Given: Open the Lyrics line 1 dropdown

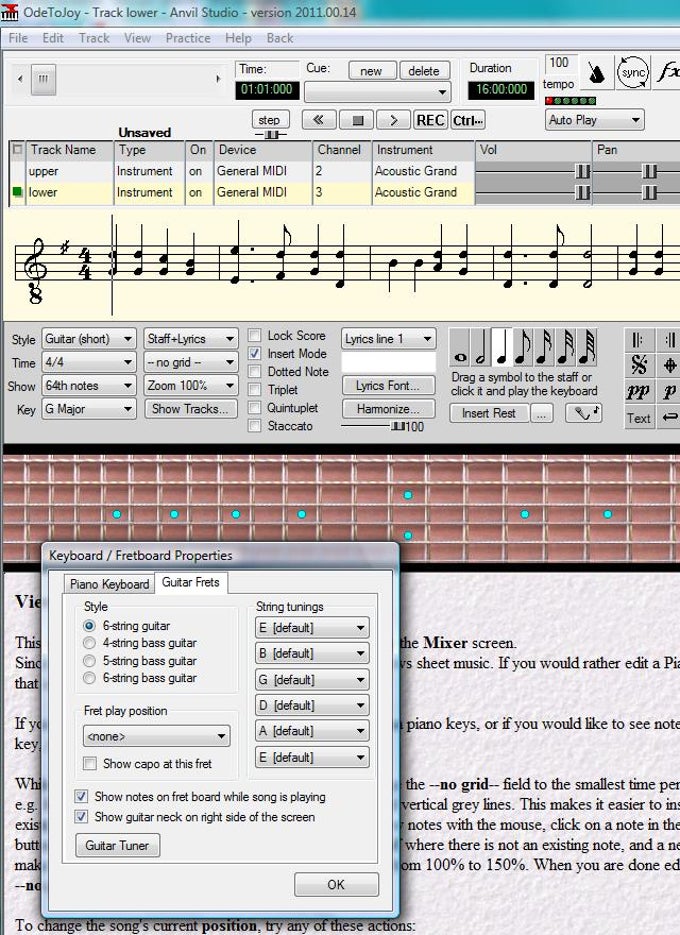Looking at the screenshot, I should [388, 339].
